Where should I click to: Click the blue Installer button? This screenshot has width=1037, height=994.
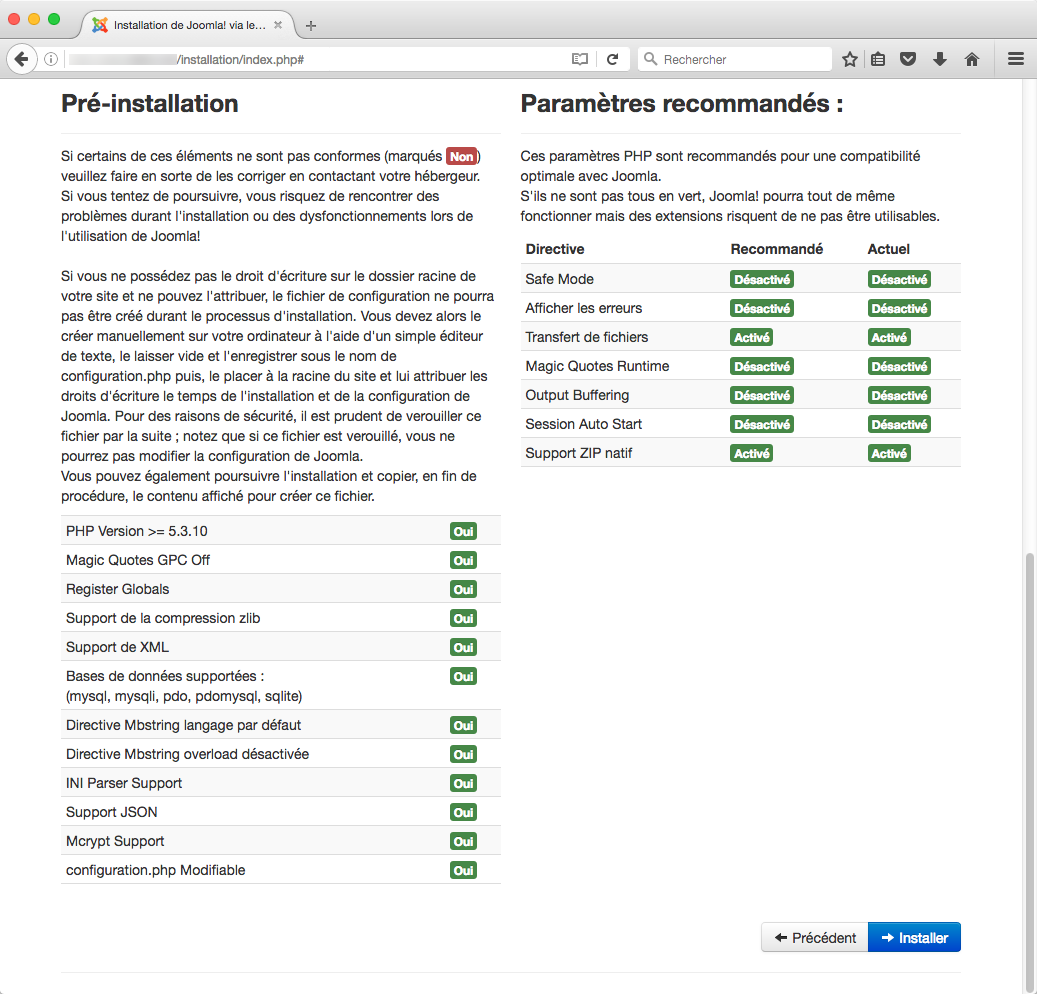[915, 937]
